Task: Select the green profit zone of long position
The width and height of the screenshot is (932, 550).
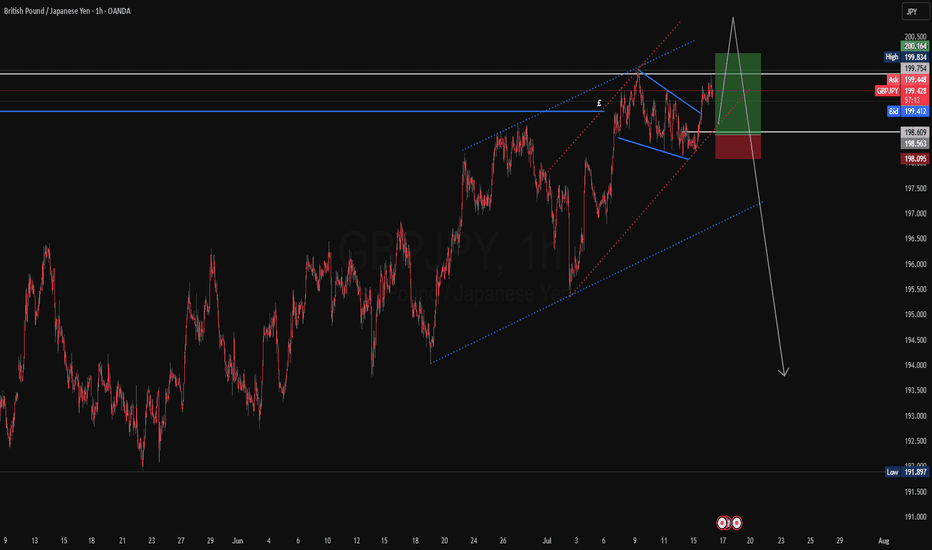Action: 738,94
